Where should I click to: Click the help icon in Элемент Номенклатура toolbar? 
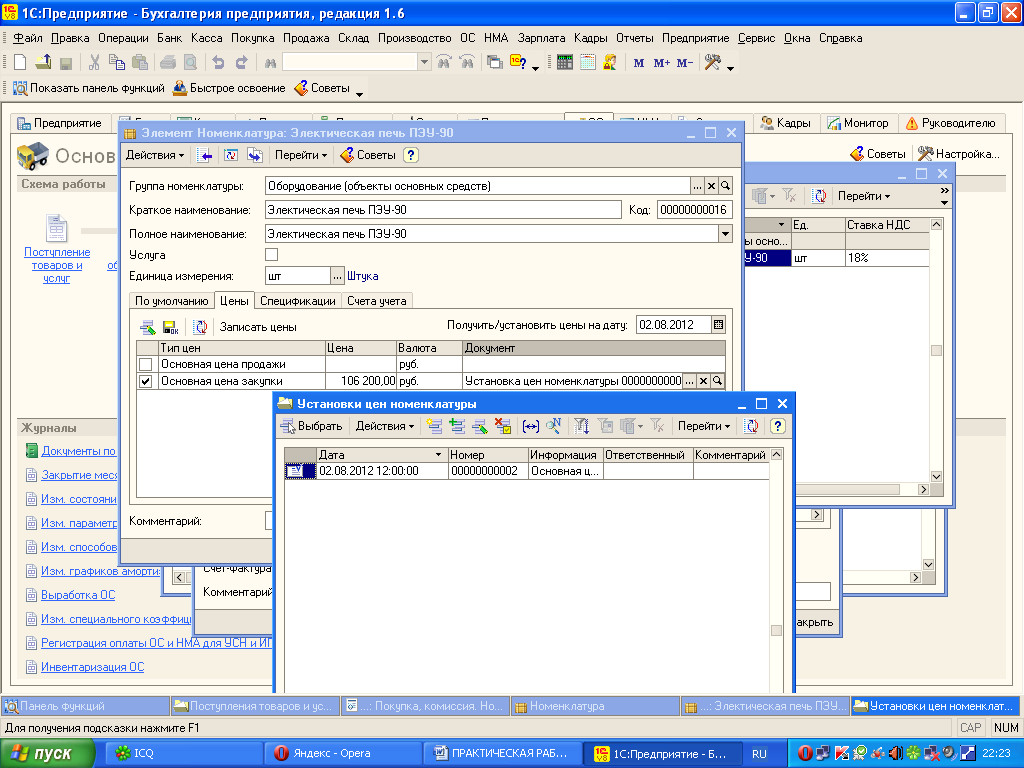tap(410, 155)
